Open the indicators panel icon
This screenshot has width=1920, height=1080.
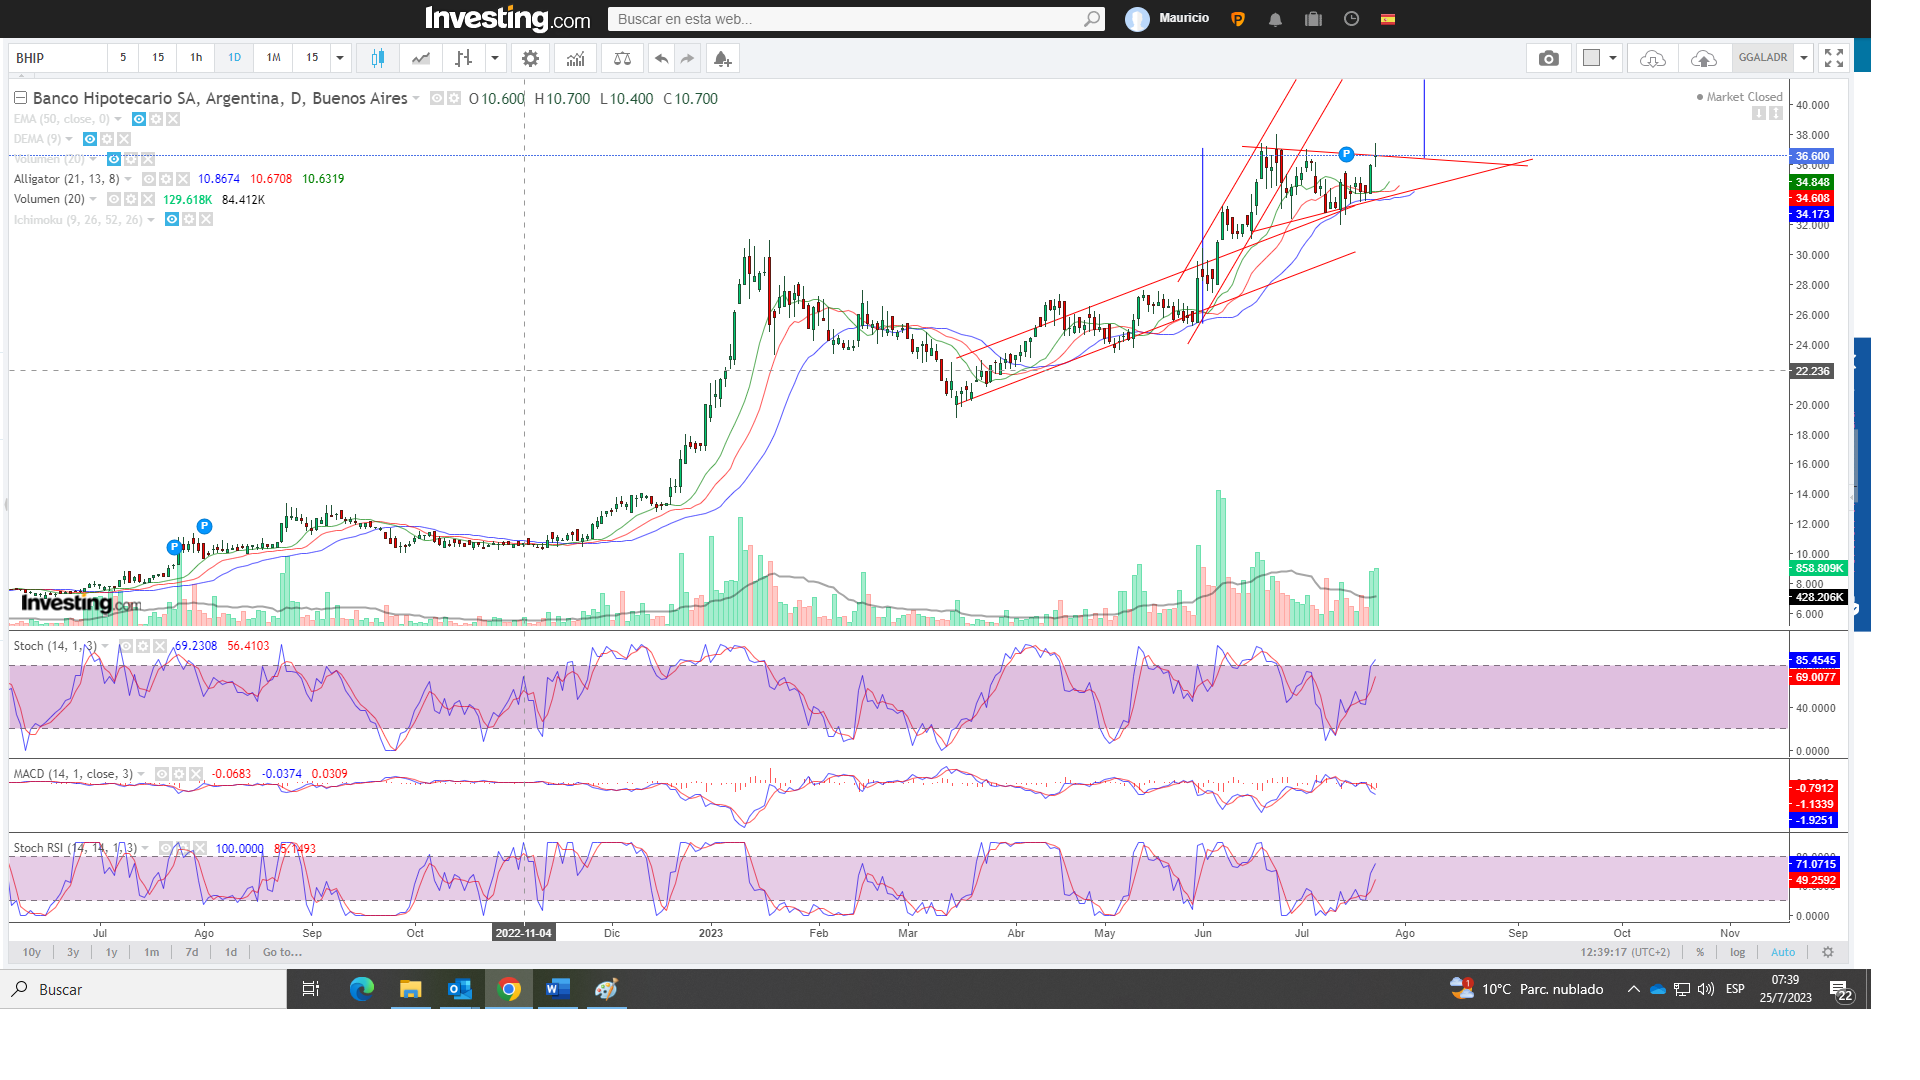[x=575, y=58]
